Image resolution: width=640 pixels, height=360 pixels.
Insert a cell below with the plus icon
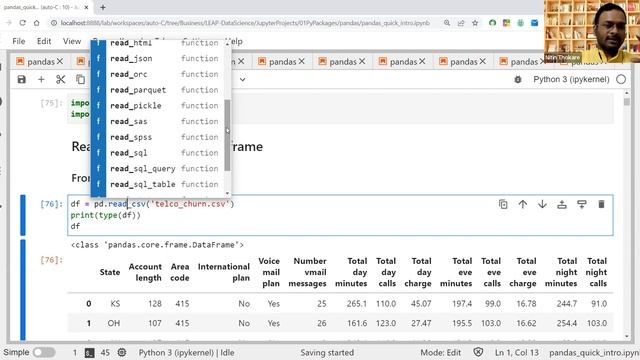(41, 80)
